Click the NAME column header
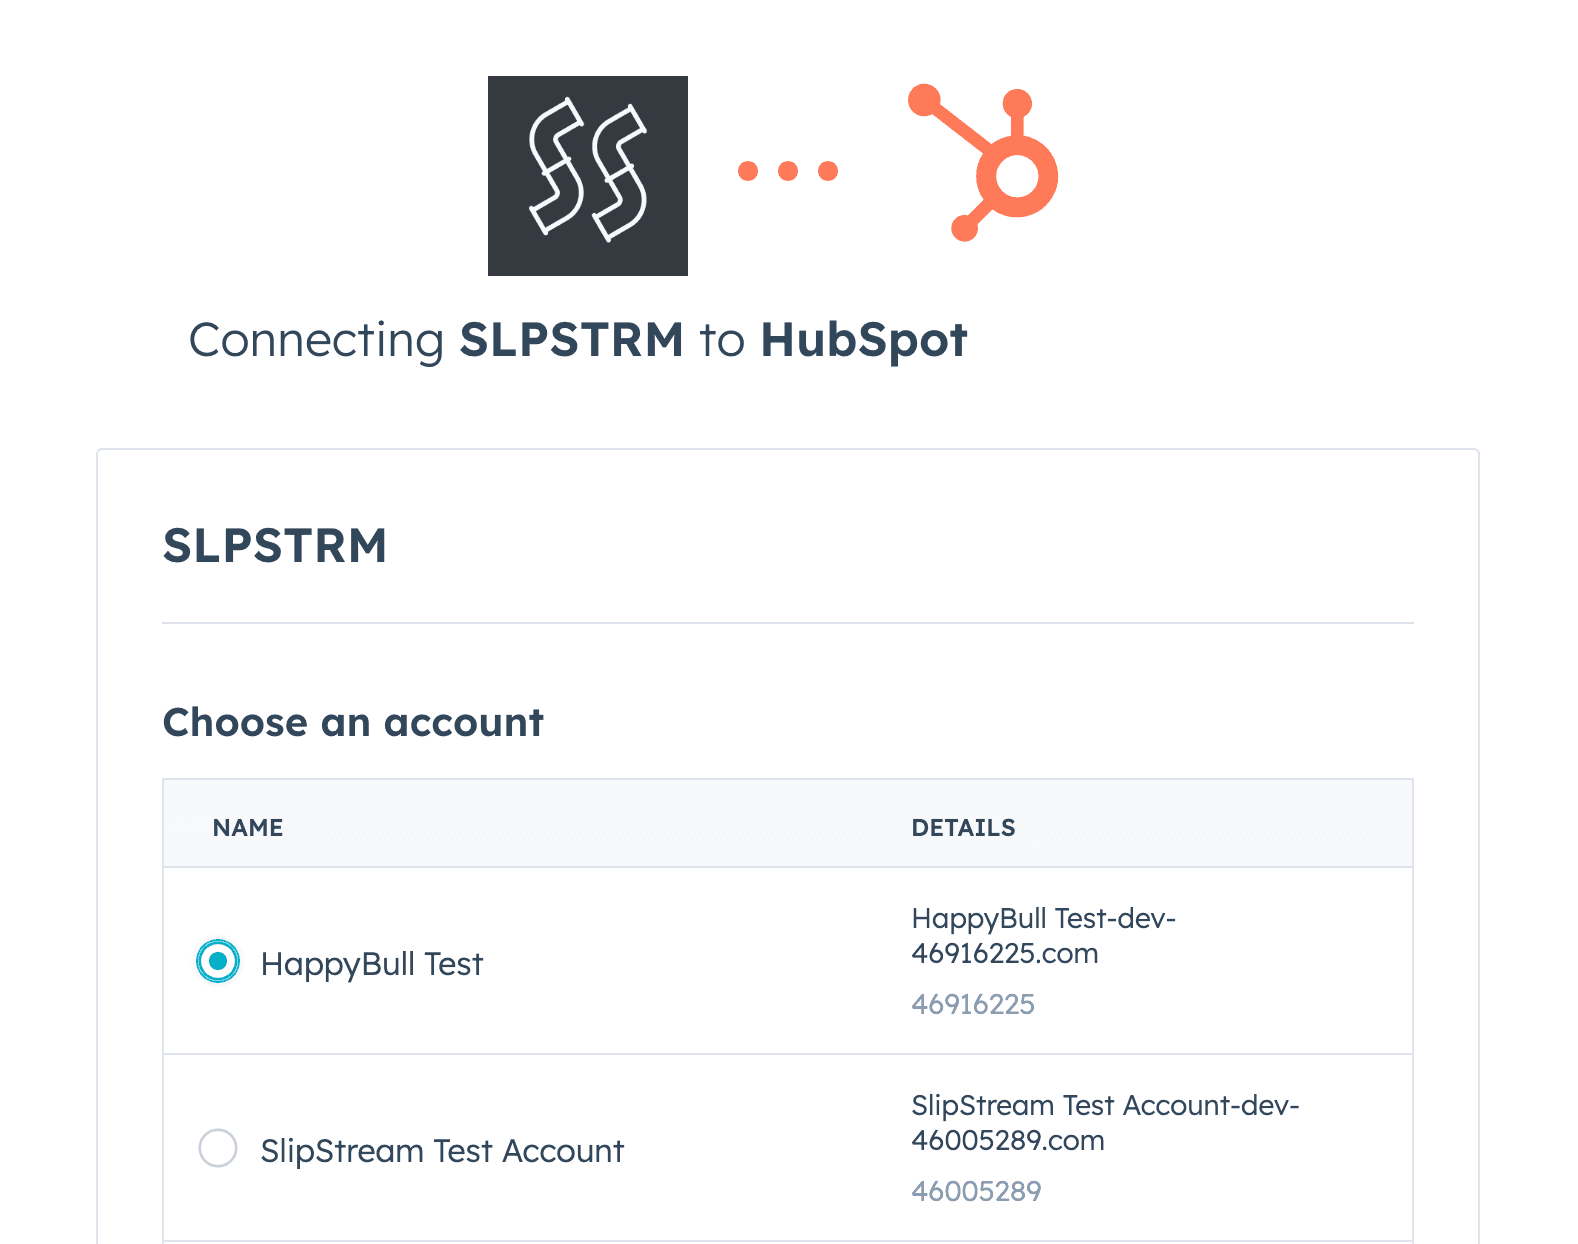1578x1244 pixels. 247,827
